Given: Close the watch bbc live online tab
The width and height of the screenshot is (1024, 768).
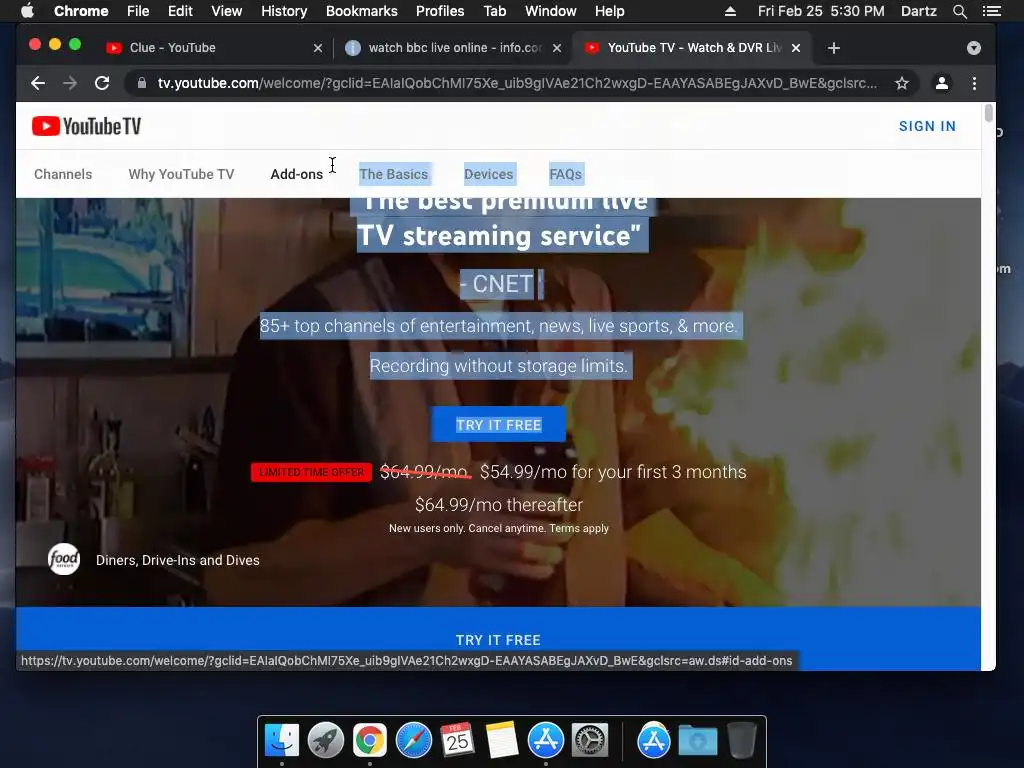Looking at the screenshot, I should [556, 48].
